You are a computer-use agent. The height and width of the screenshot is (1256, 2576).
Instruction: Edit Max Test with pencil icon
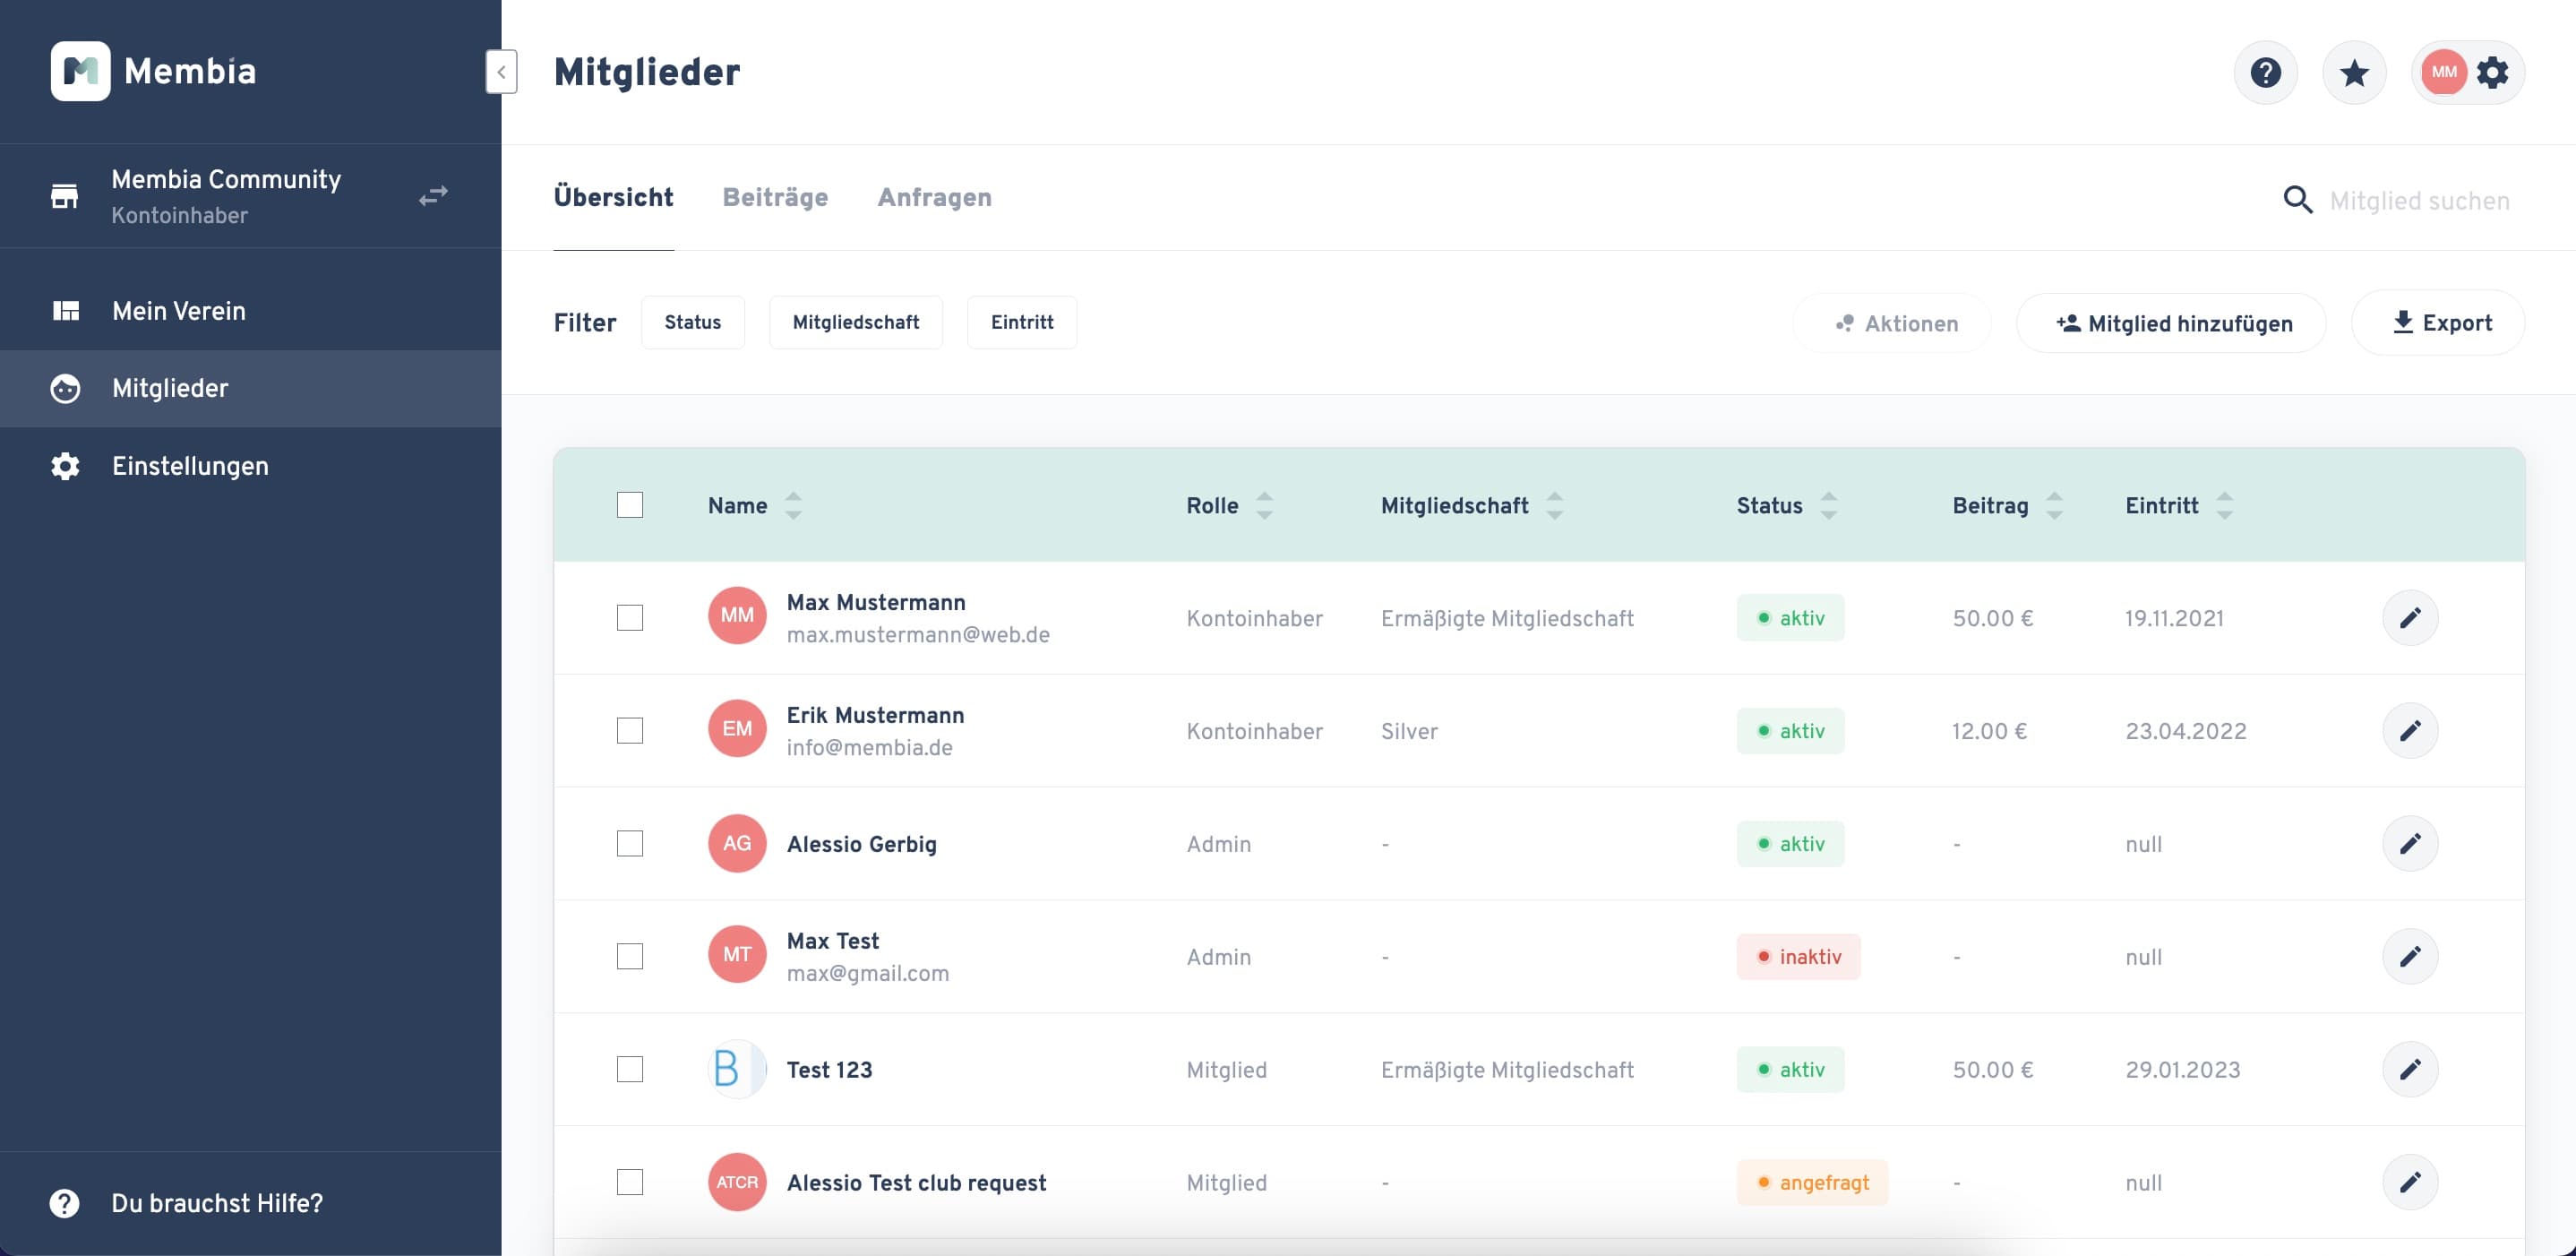click(x=2410, y=957)
